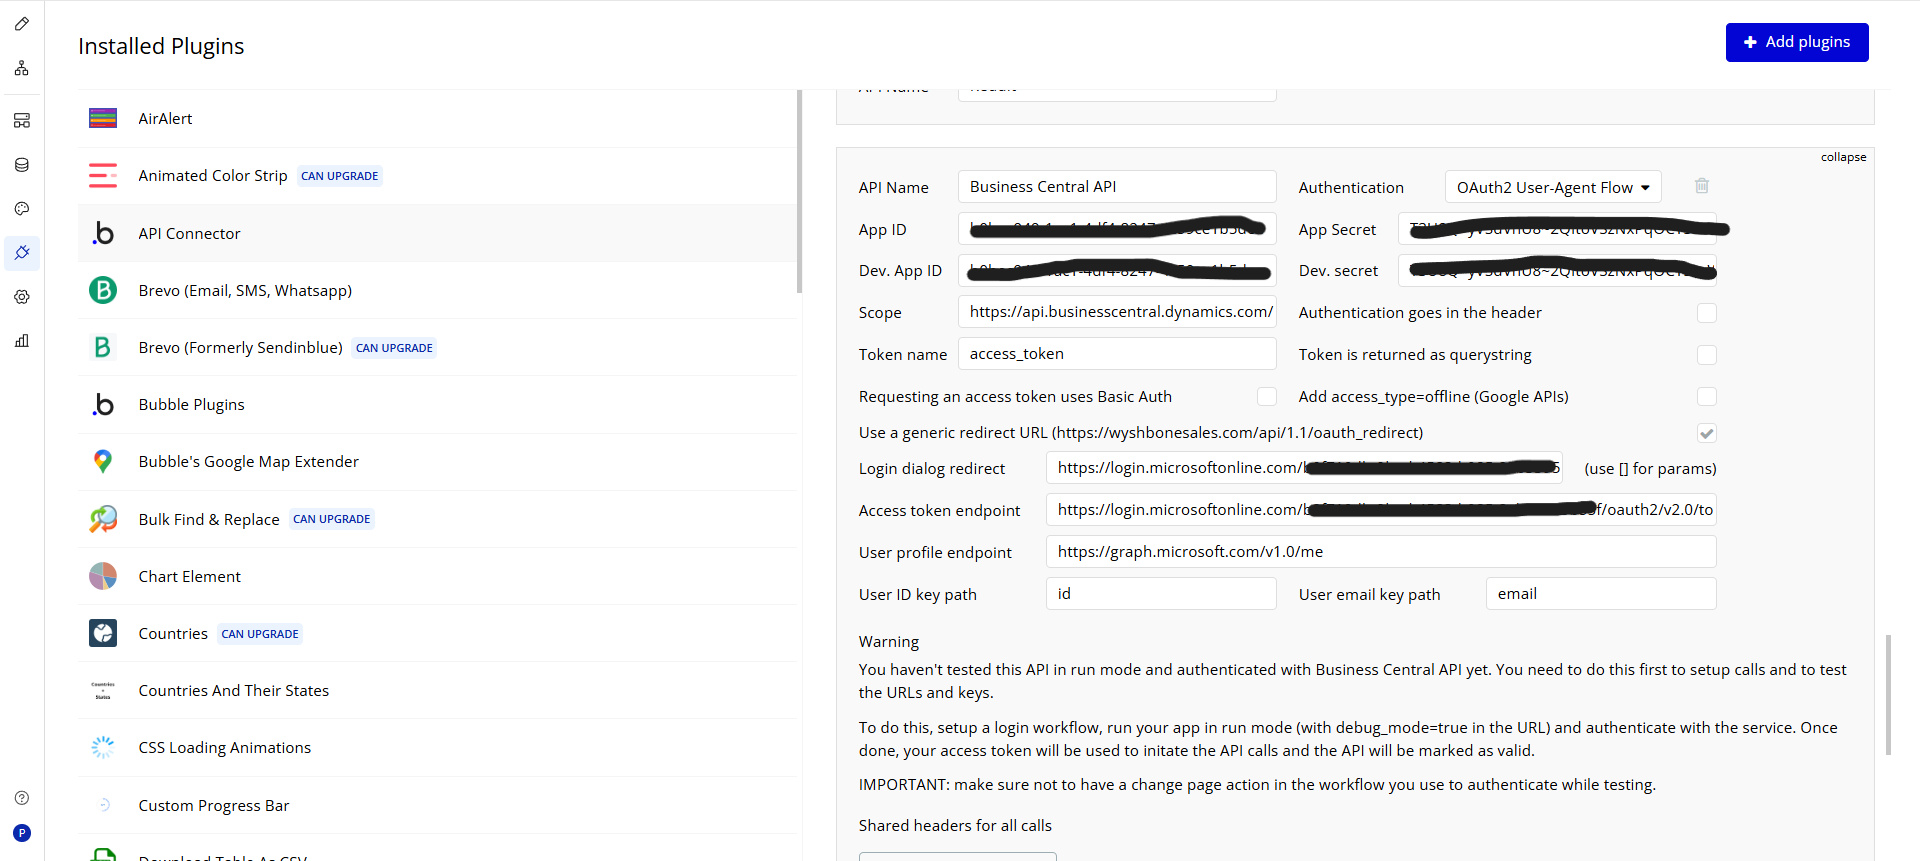The height and width of the screenshot is (861, 1920).
Task: Click the plugin list scrollbar
Action: click(x=799, y=191)
